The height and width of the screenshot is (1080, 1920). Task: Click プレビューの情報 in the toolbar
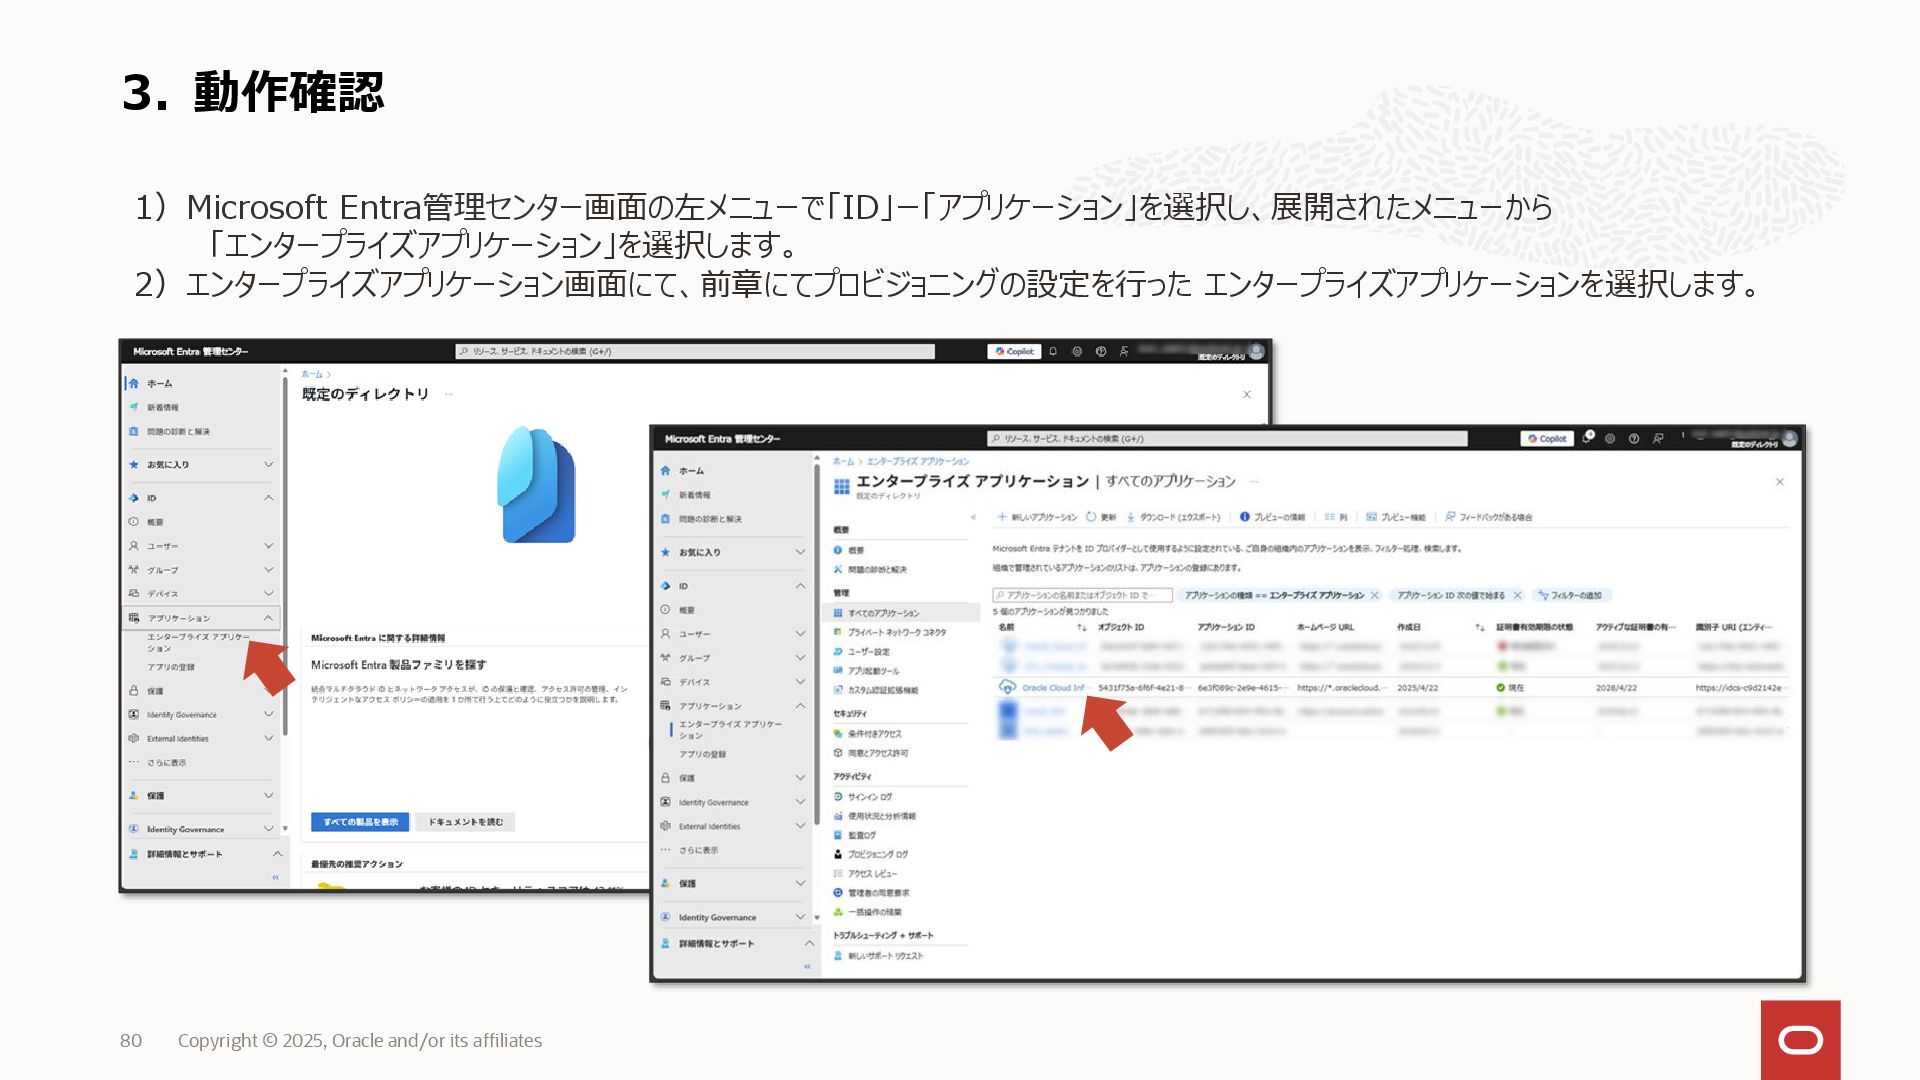1272,517
